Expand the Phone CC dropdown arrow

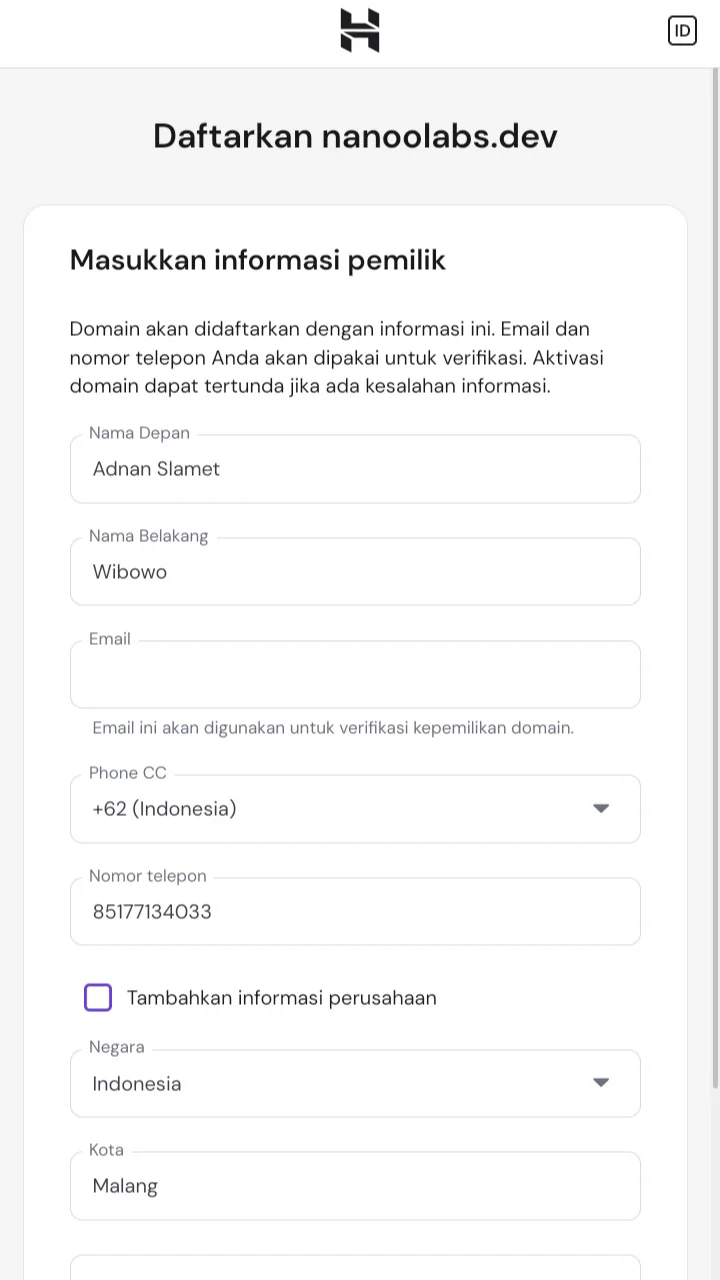tap(601, 808)
